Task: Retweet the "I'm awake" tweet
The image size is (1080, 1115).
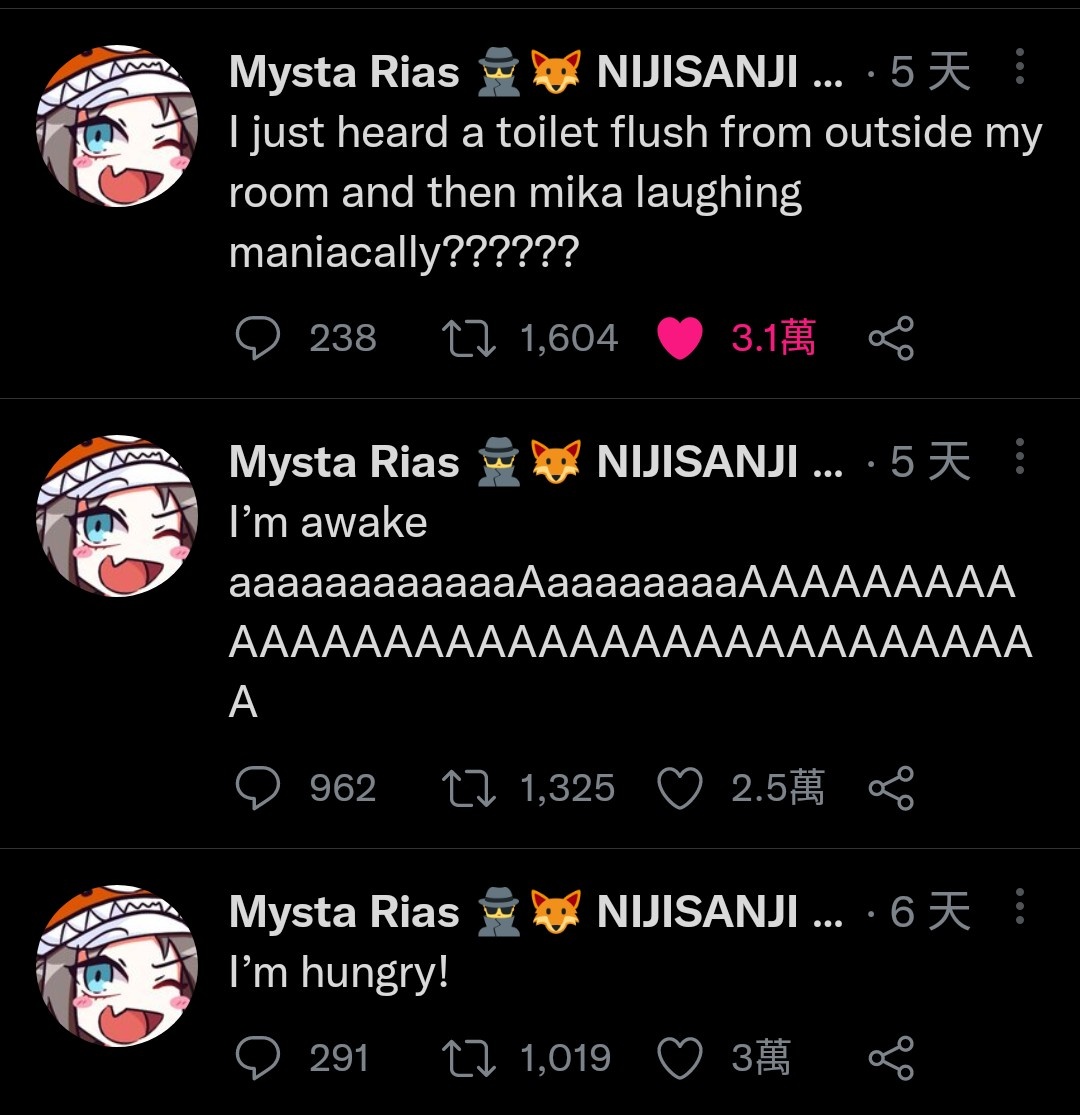Action: point(469,789)
